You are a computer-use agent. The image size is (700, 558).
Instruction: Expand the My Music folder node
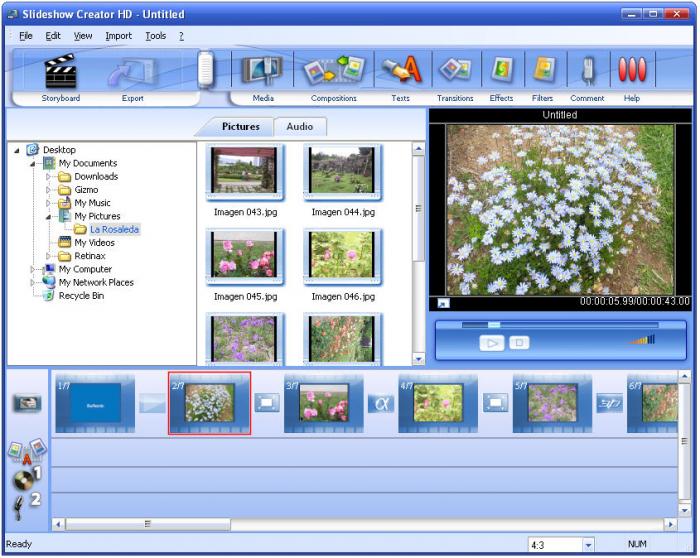tap(48, 203)
